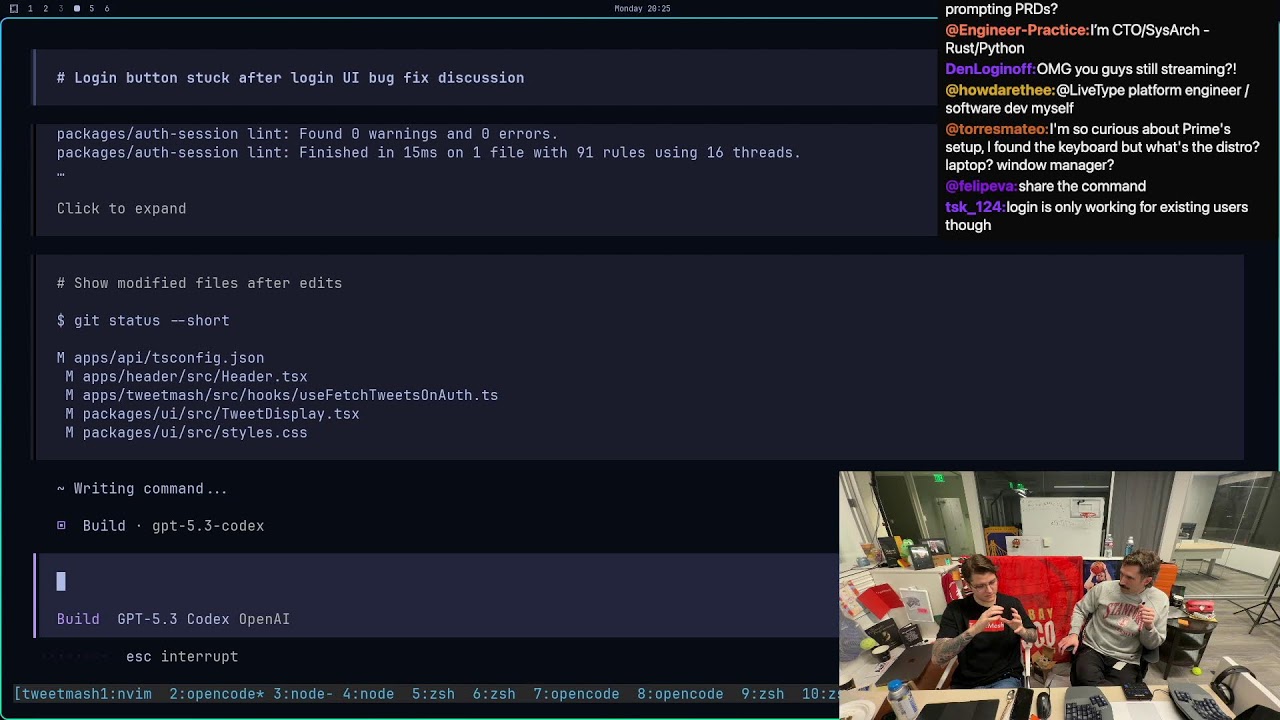Go to tmux window 7:opencode
The width and height of the screenshot is (1280, 720).
click(x=576, y=694)
